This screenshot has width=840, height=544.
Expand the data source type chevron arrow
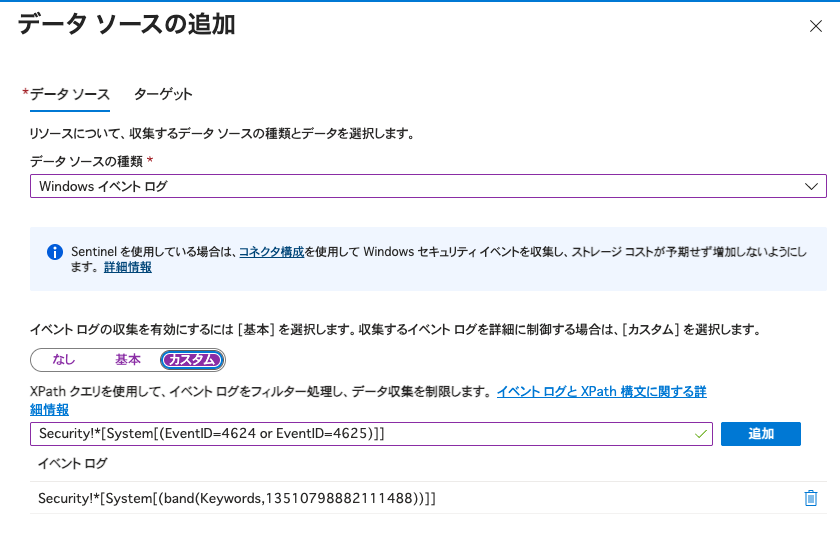tap(811, 187)
